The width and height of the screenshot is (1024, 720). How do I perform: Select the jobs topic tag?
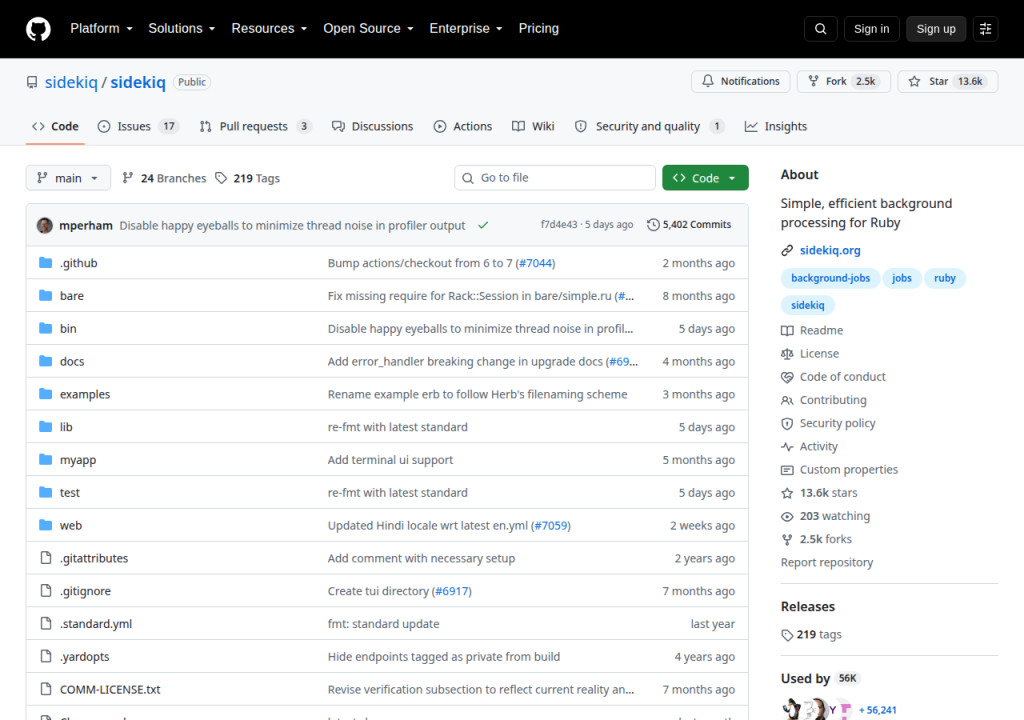[x=902, y=278]
